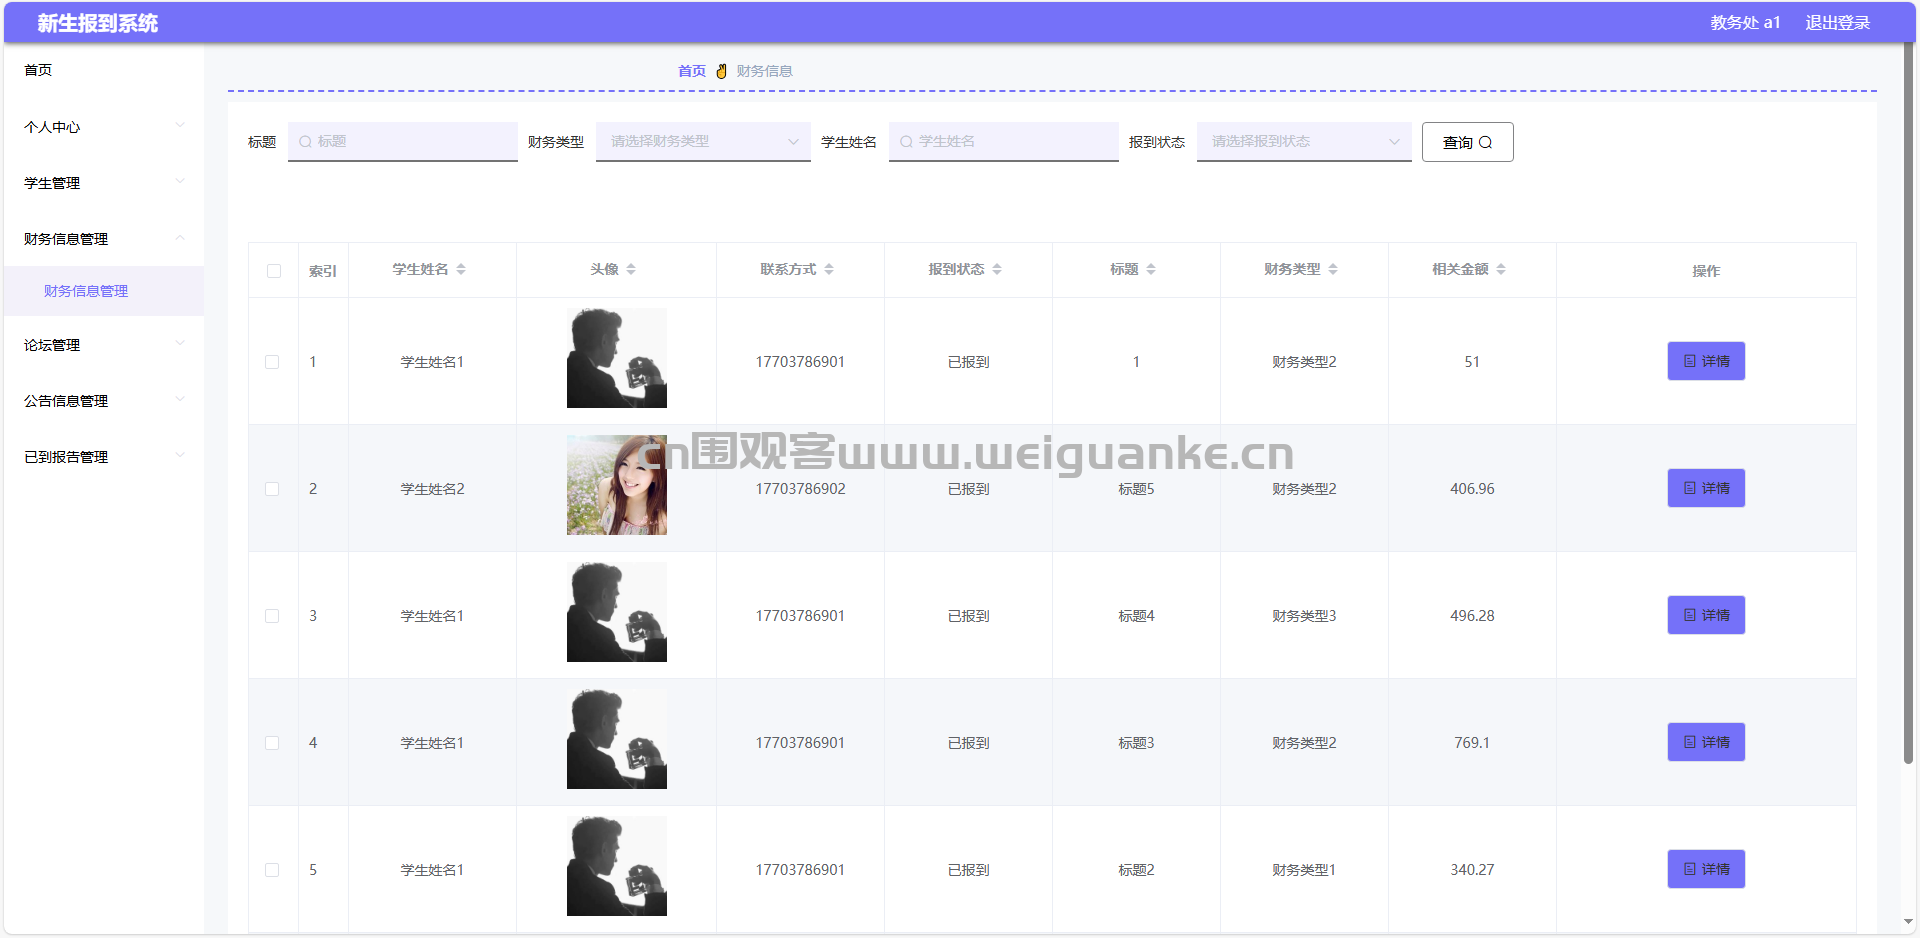
Task: Sort by 财务类型 column arrows
Action: pos(1333,270)
